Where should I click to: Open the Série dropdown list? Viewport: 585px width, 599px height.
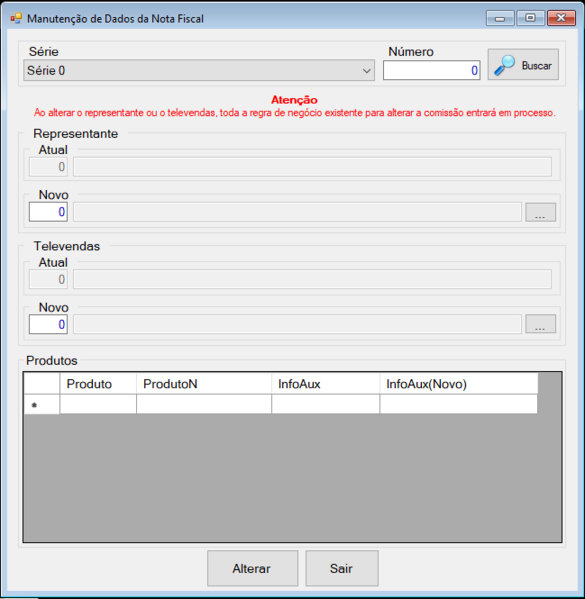199,70
